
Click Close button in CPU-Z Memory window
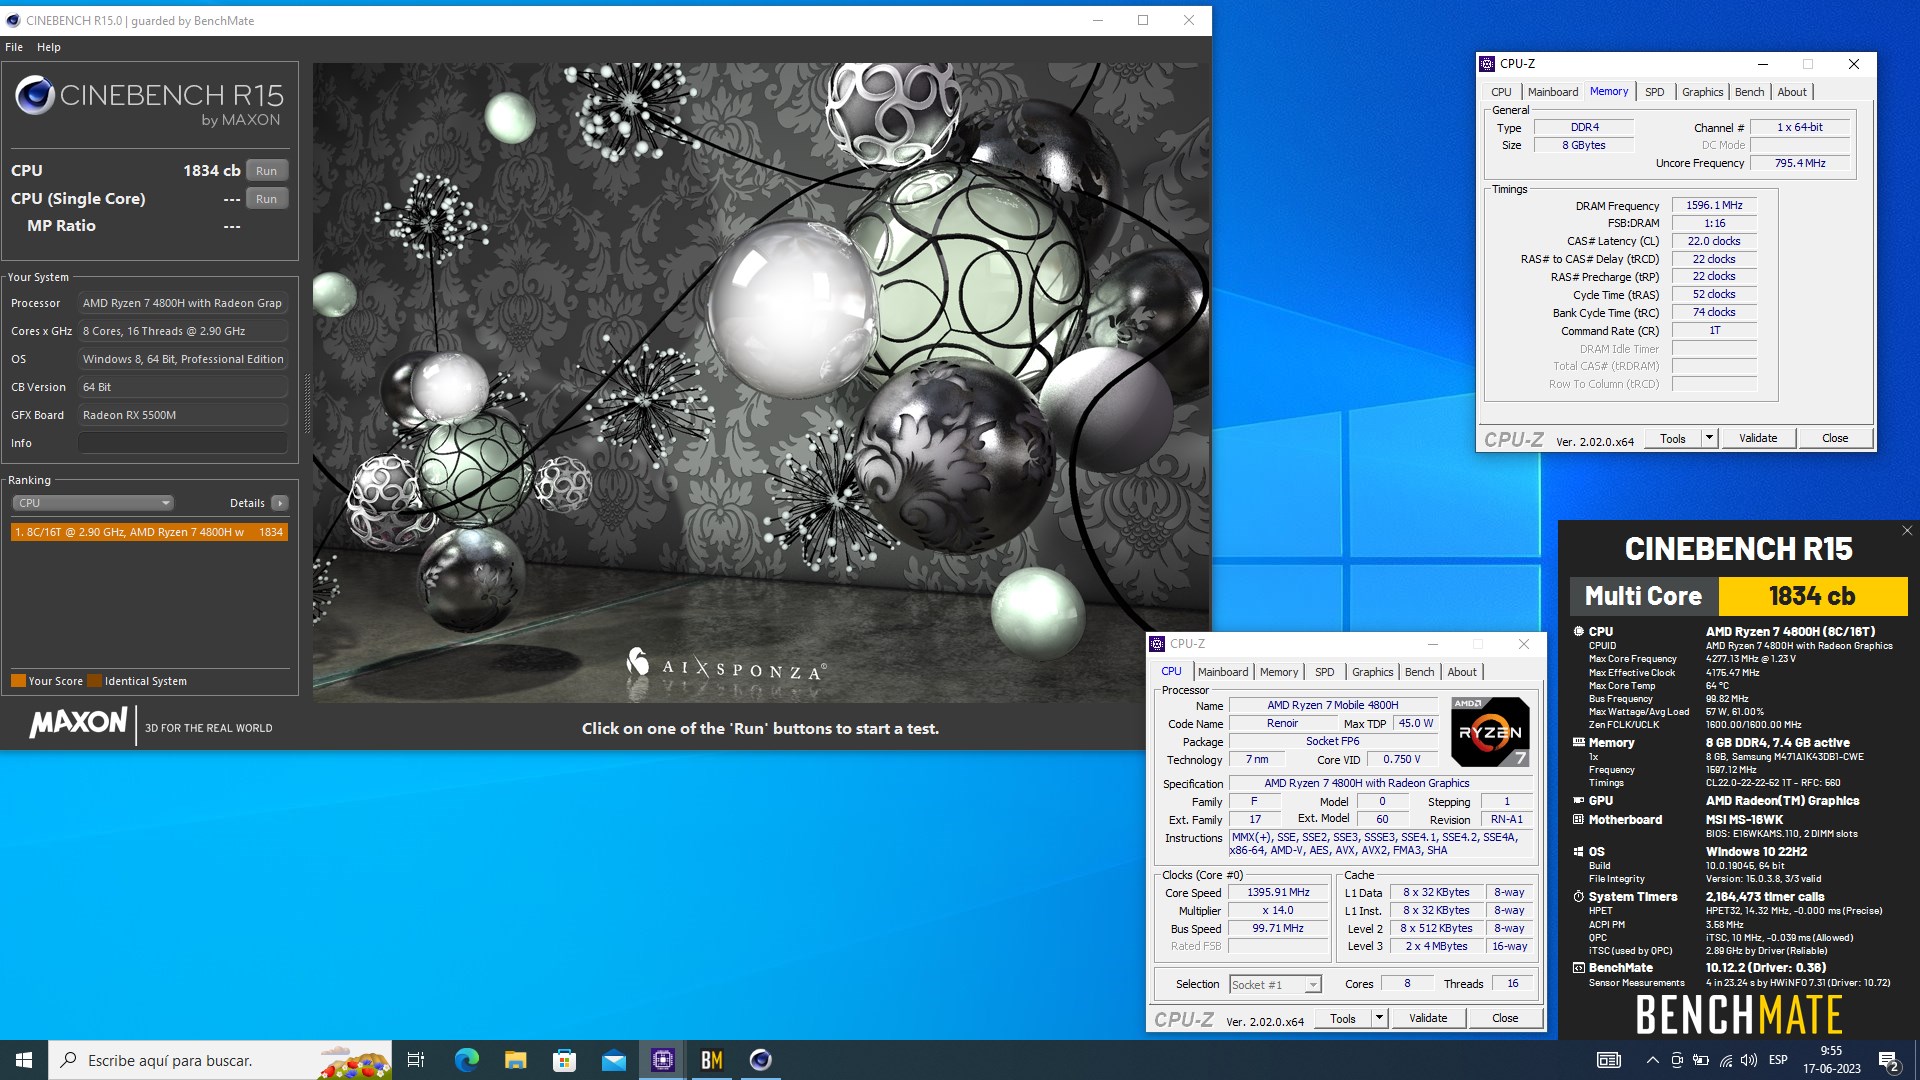1835,438
